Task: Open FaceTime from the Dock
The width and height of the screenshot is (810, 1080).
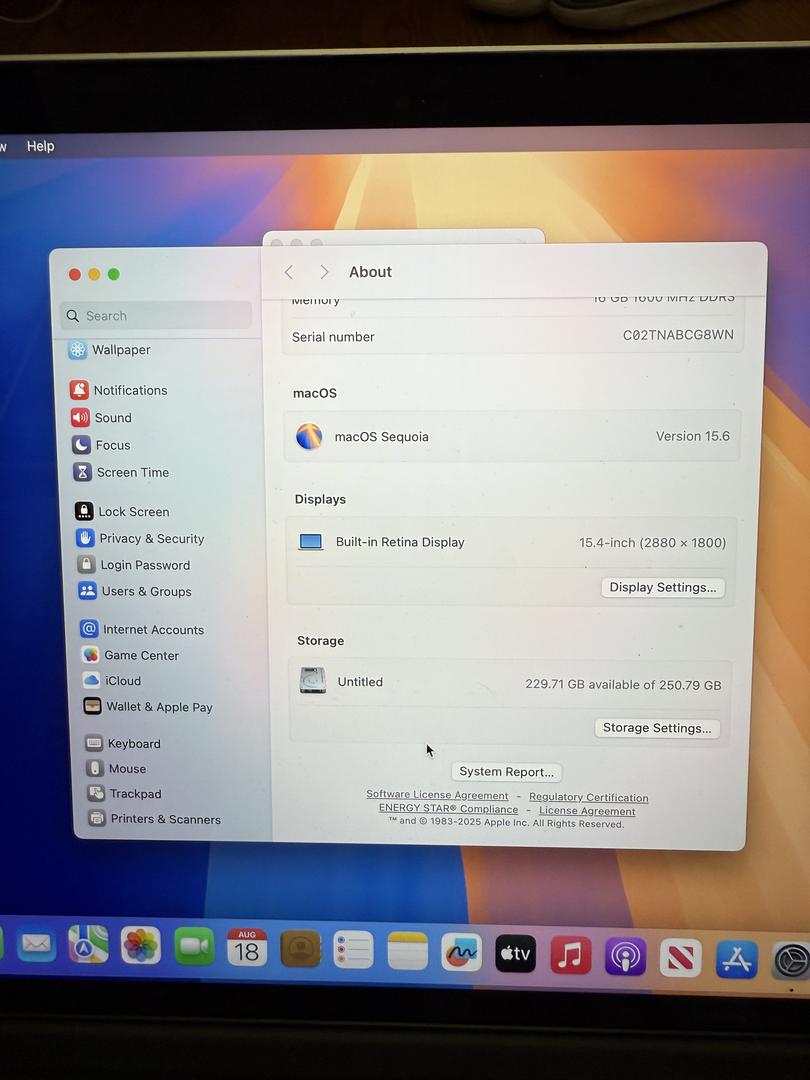Action: [194, 947]
